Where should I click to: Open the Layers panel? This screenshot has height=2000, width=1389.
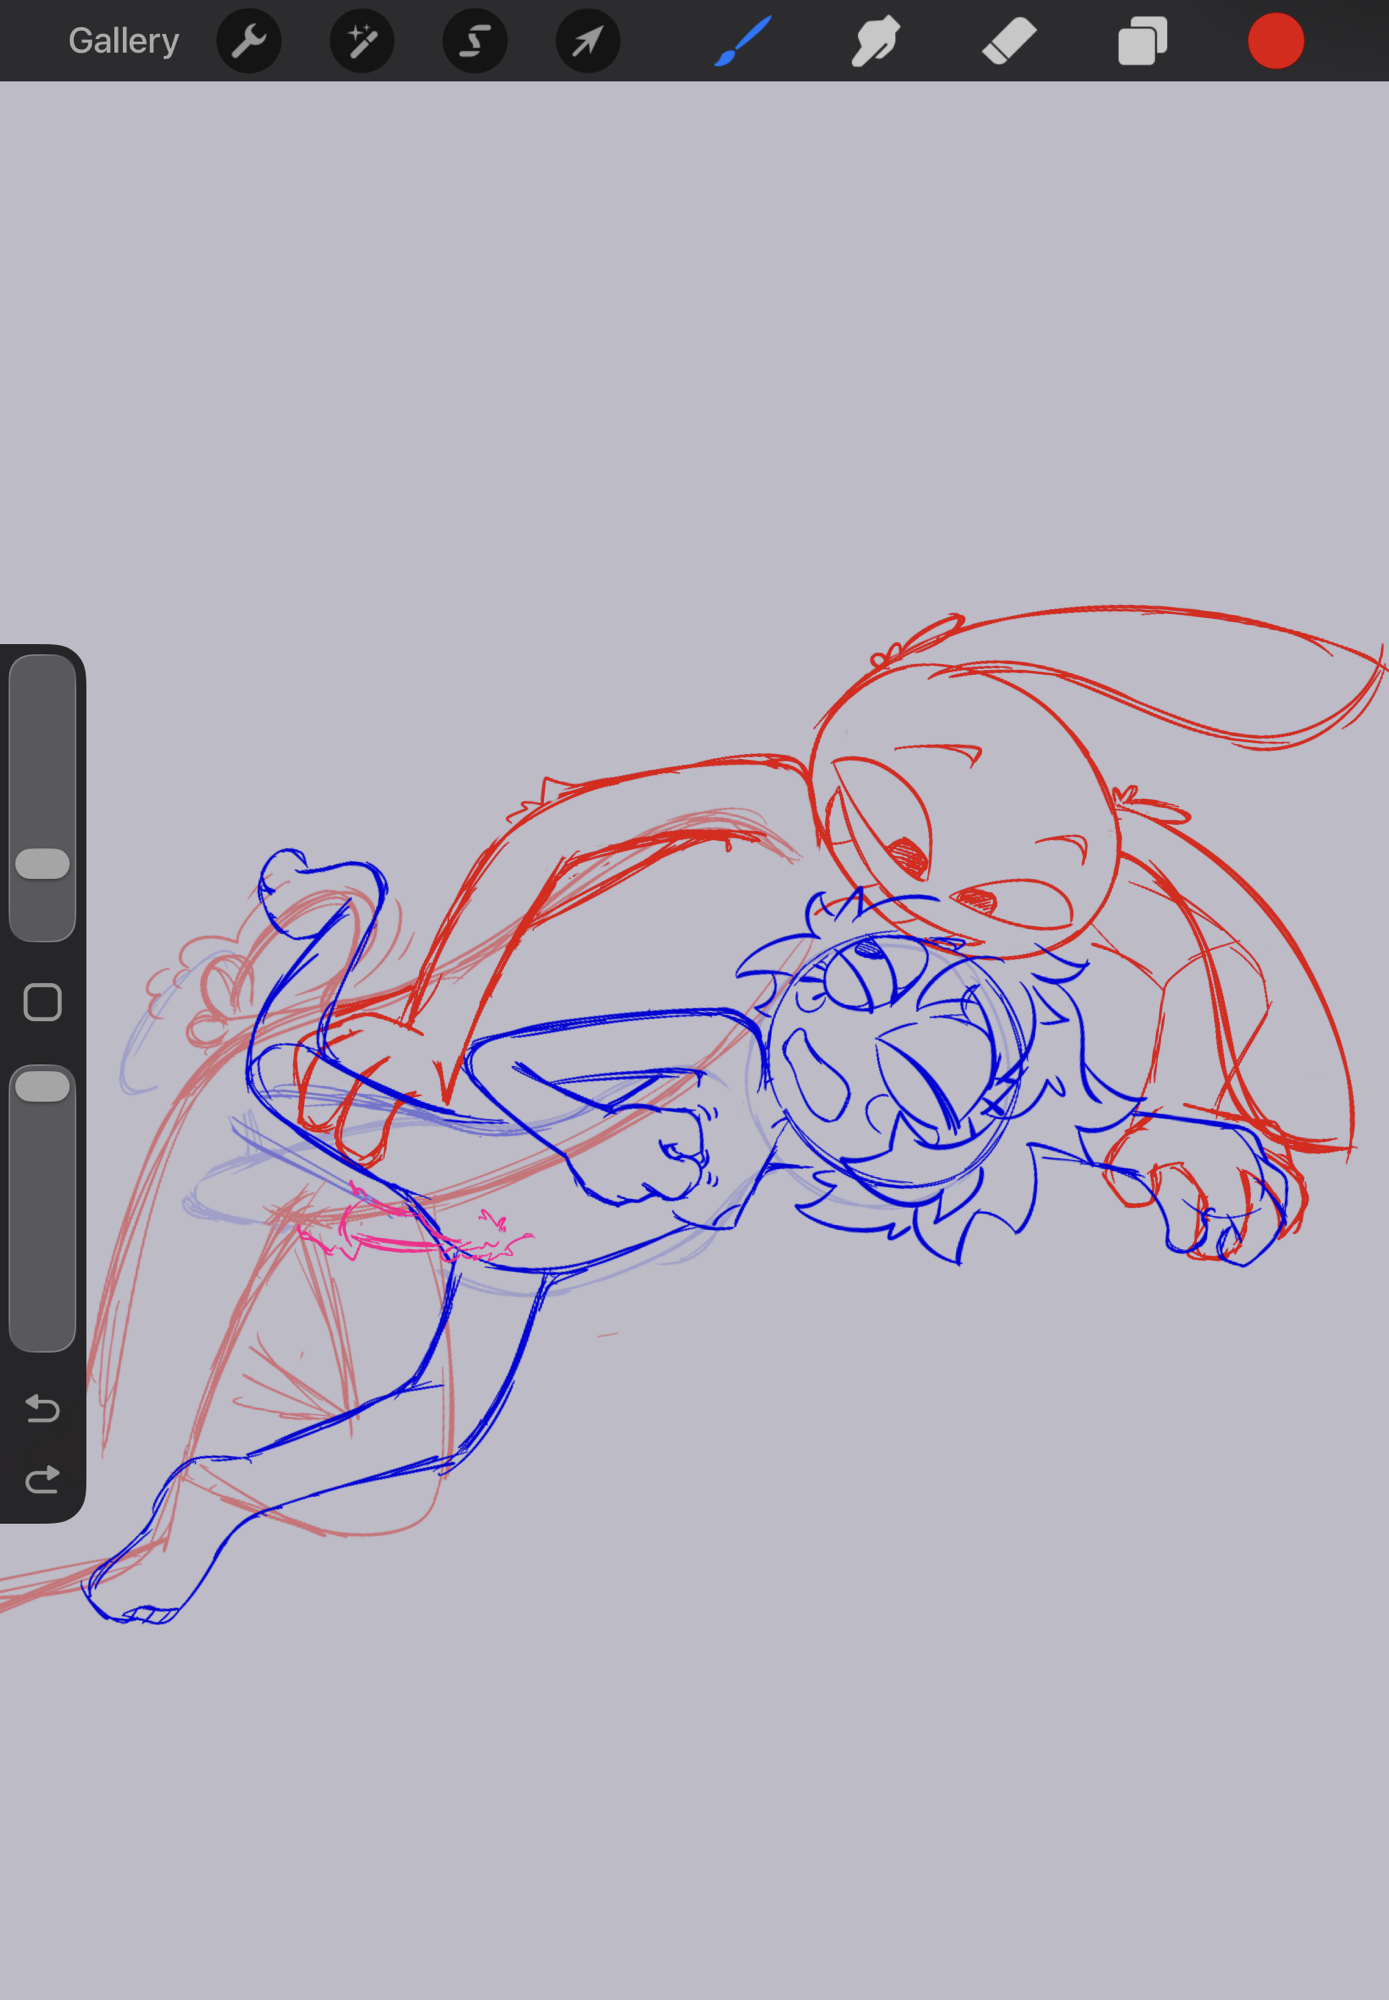coord(1142,41)
